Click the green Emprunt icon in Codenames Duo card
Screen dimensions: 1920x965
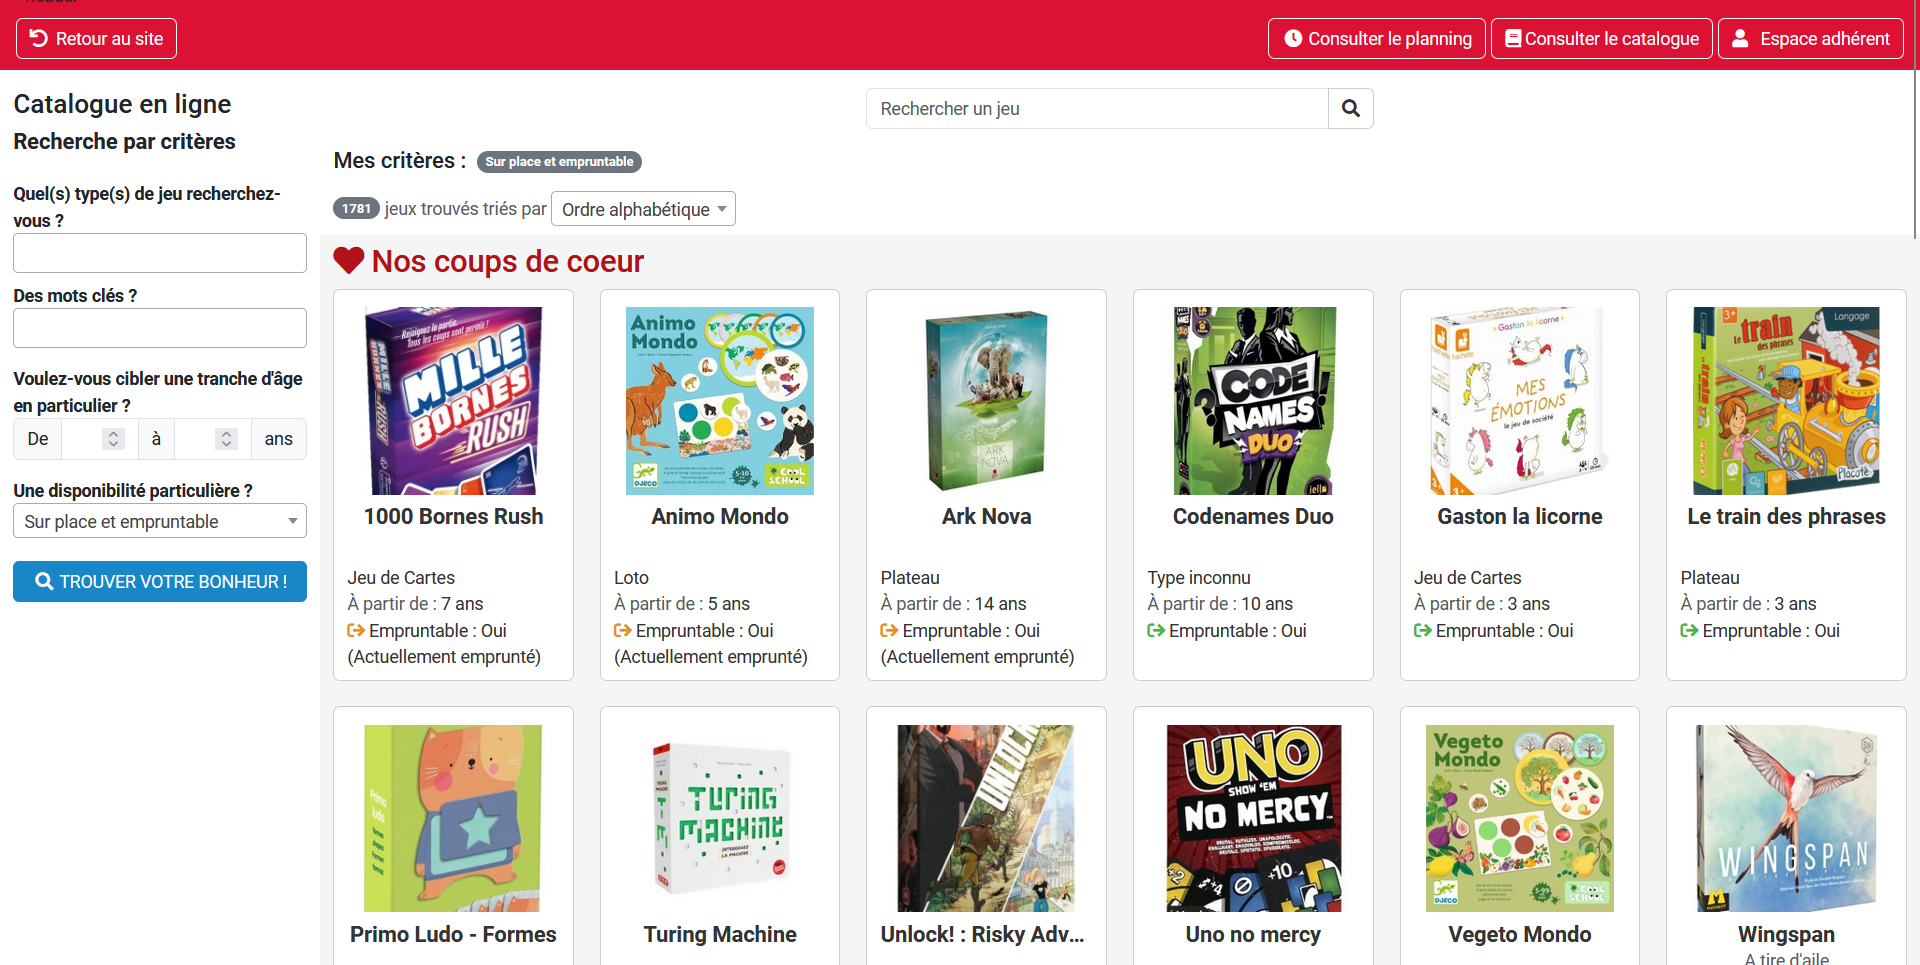[1156, 630]
